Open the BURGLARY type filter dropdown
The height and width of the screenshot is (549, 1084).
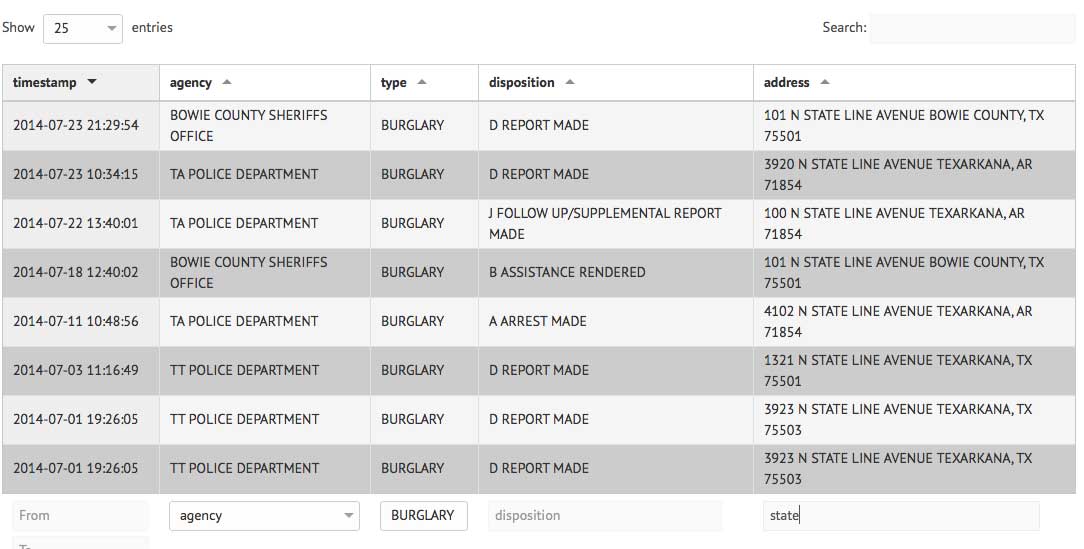point(422,515)
